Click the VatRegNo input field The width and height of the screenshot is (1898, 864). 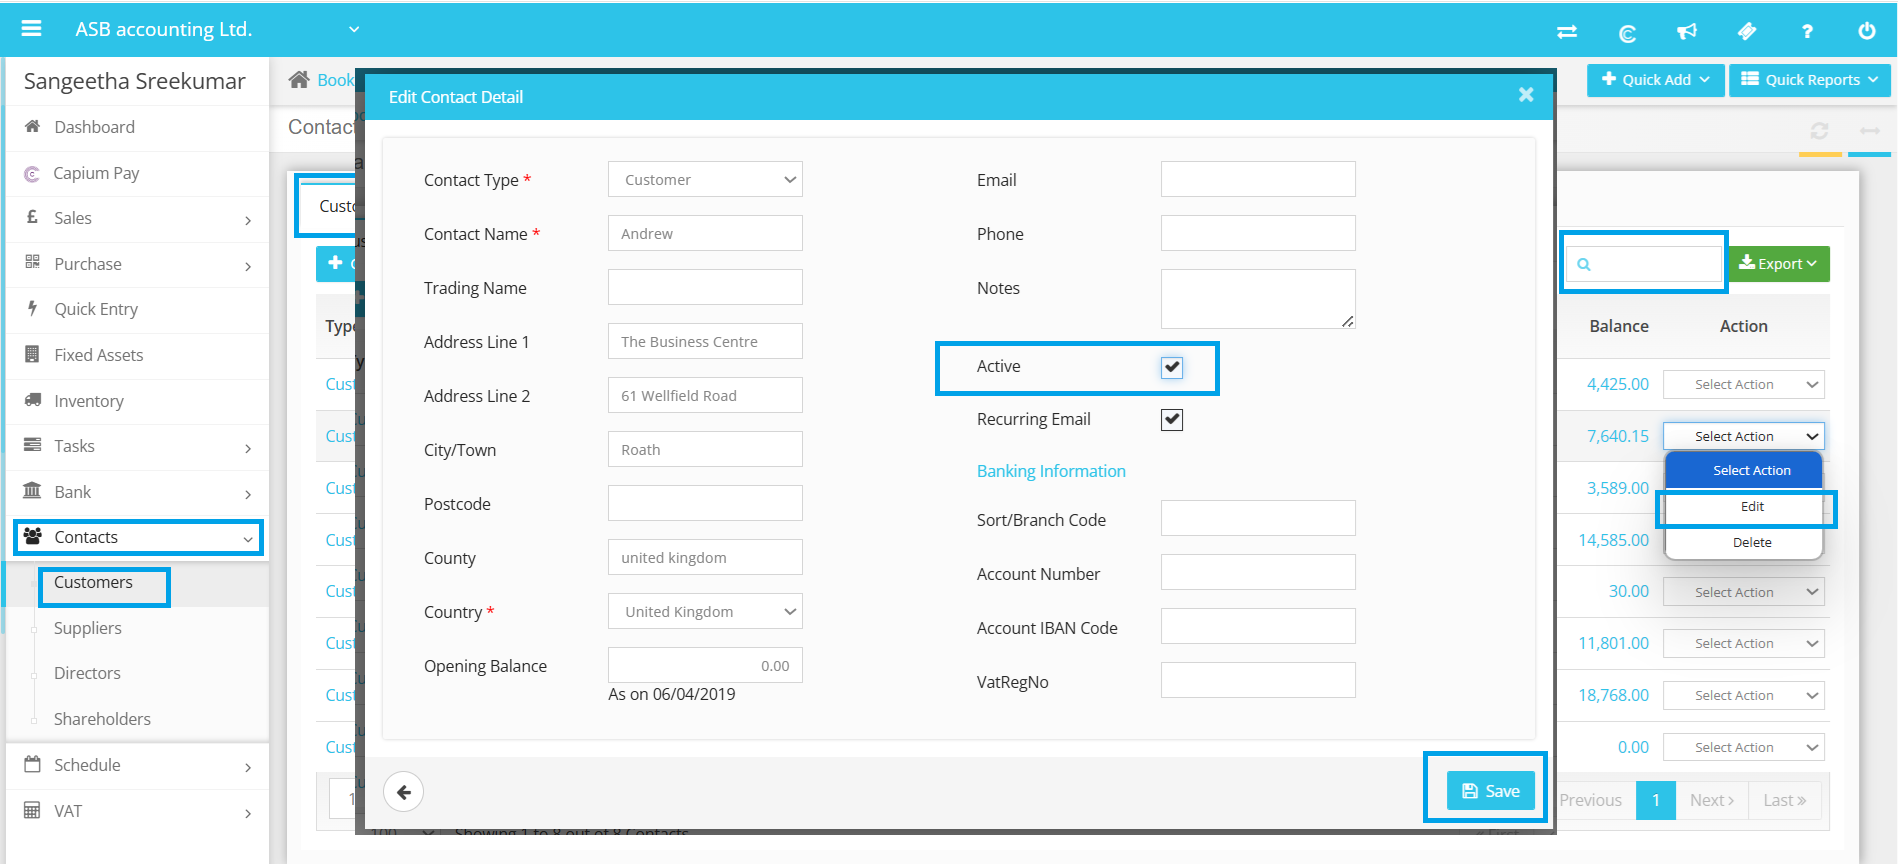pyautogui.click(x=1258, y=681)
